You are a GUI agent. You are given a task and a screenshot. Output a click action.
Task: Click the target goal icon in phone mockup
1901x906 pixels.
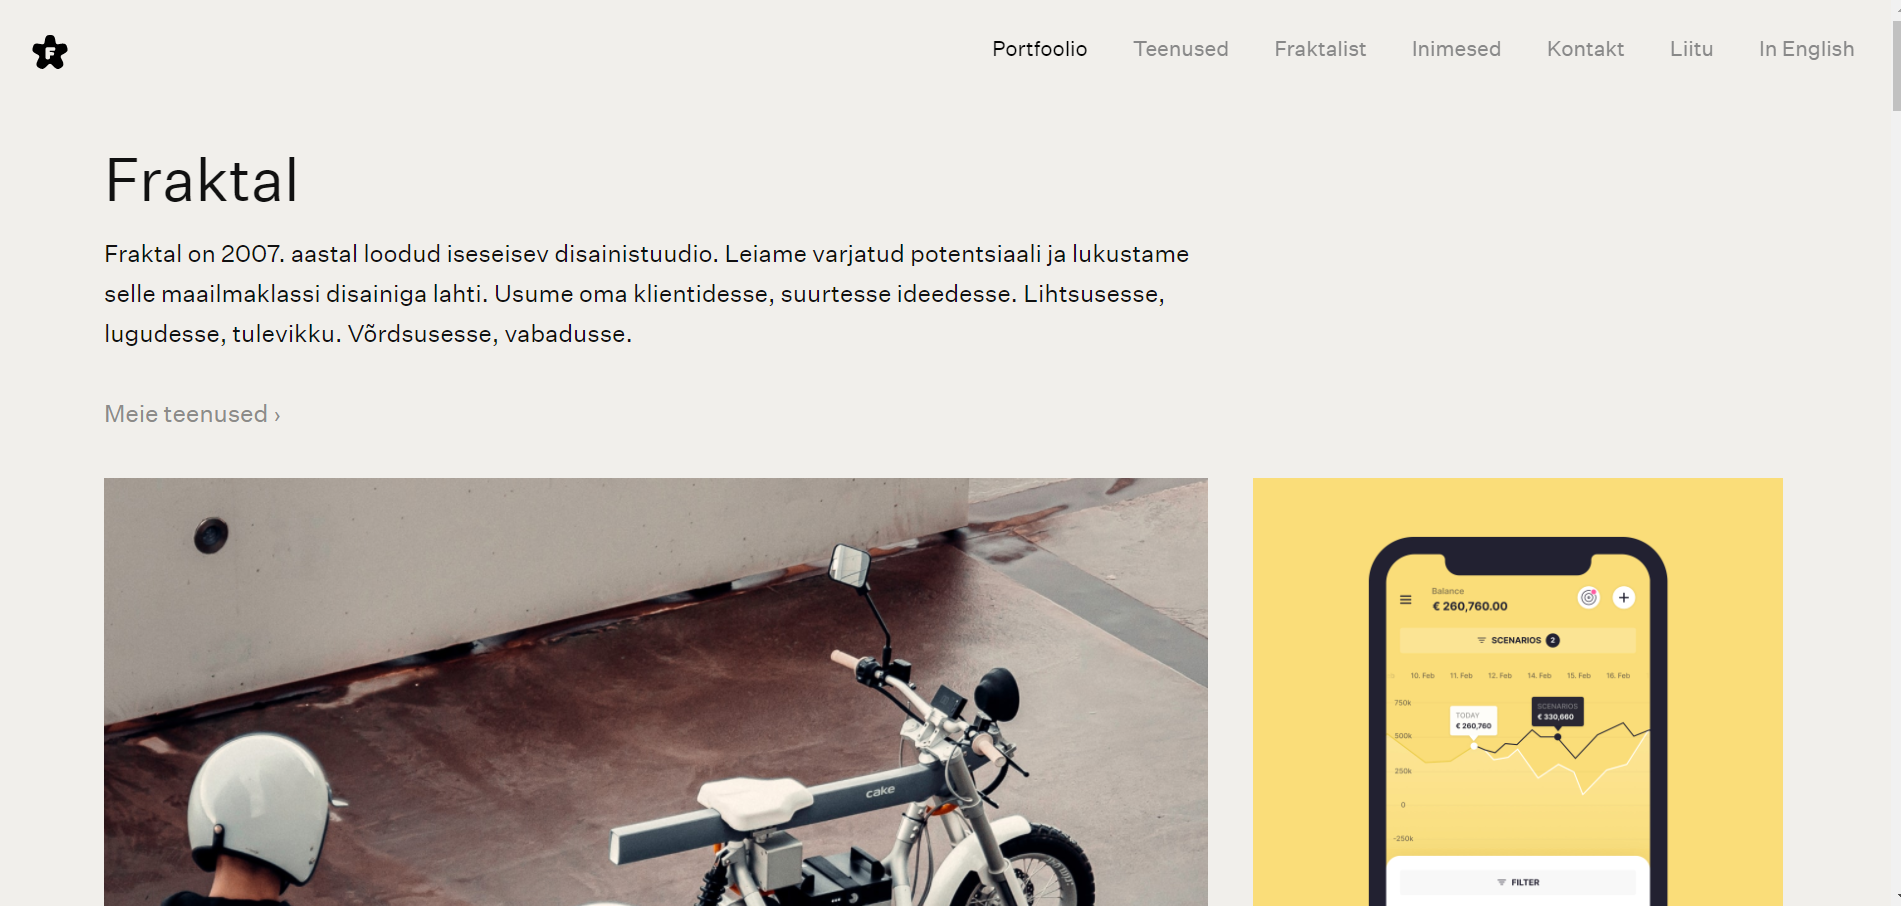1588,598
